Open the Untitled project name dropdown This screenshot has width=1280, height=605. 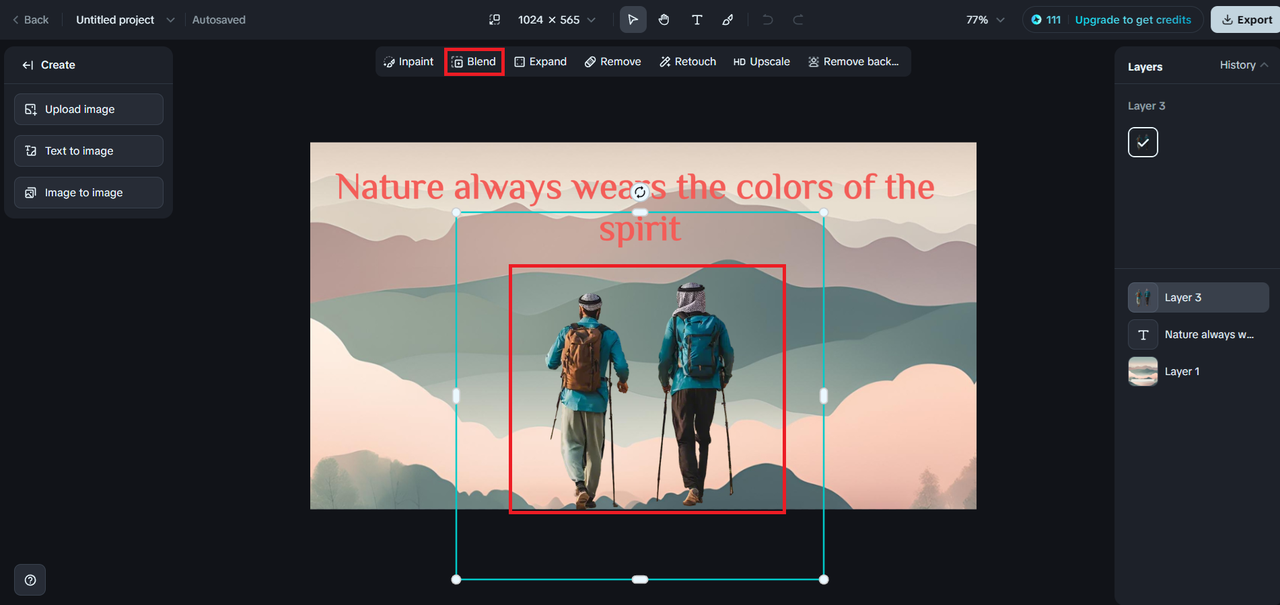(x=125, y=20)
